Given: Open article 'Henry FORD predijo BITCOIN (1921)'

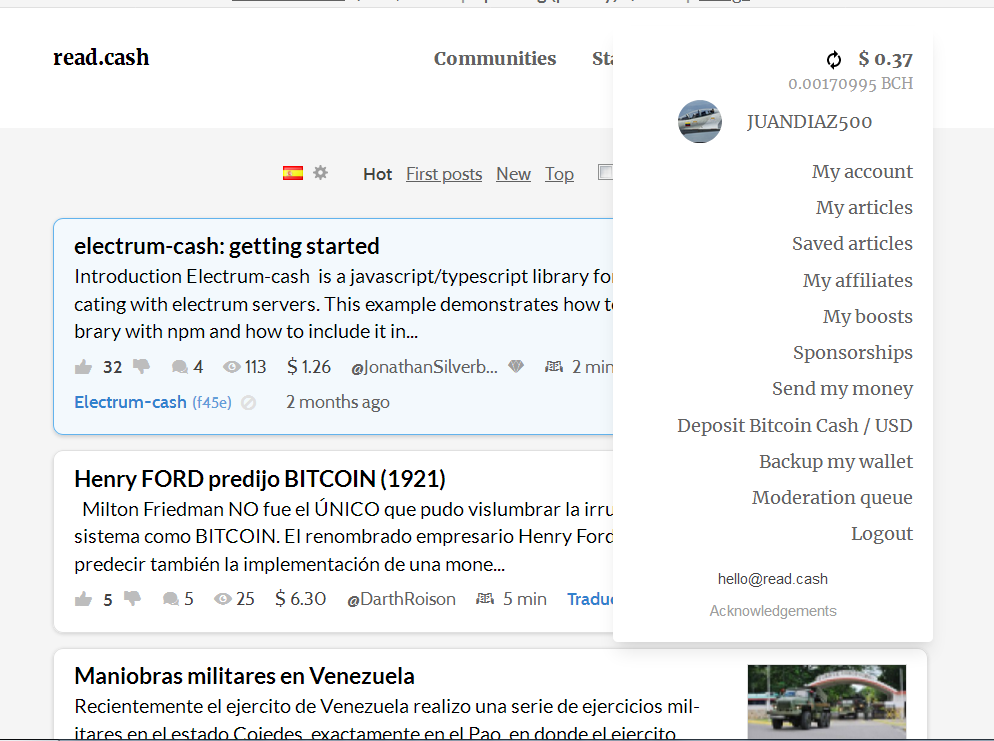Looking at the screenshot, I should (260, 479).
